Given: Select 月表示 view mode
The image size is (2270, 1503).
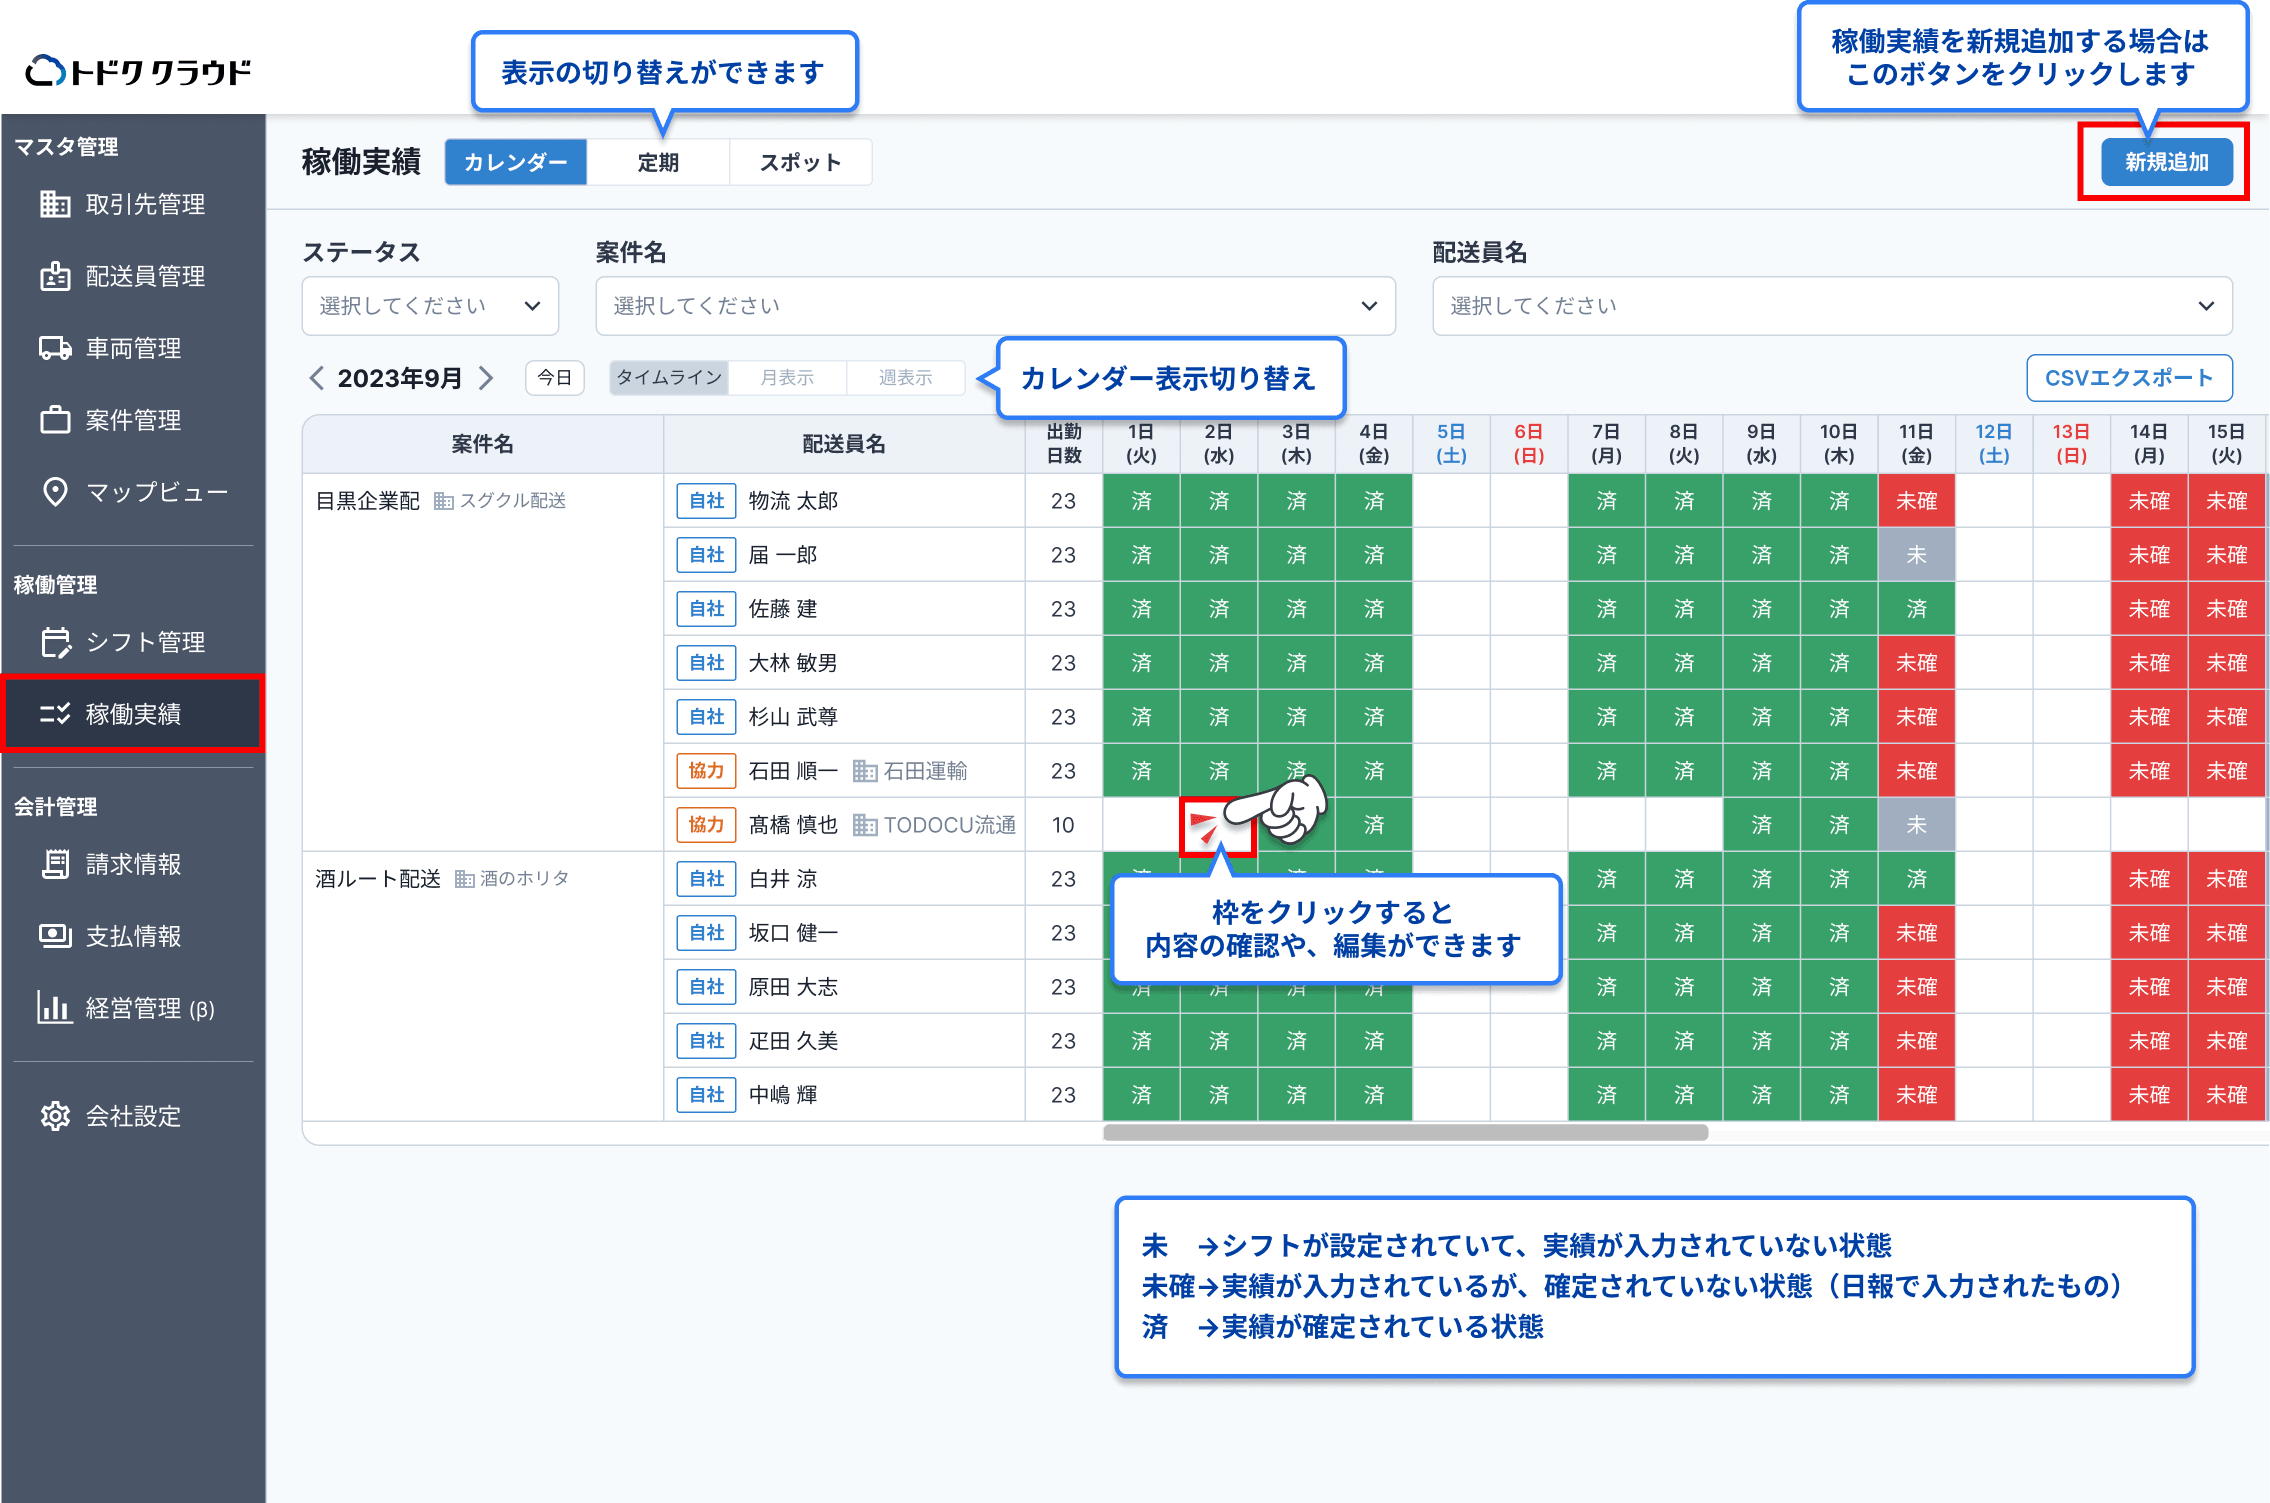Looking at the screenshot, I should click(x=787, y=378).
